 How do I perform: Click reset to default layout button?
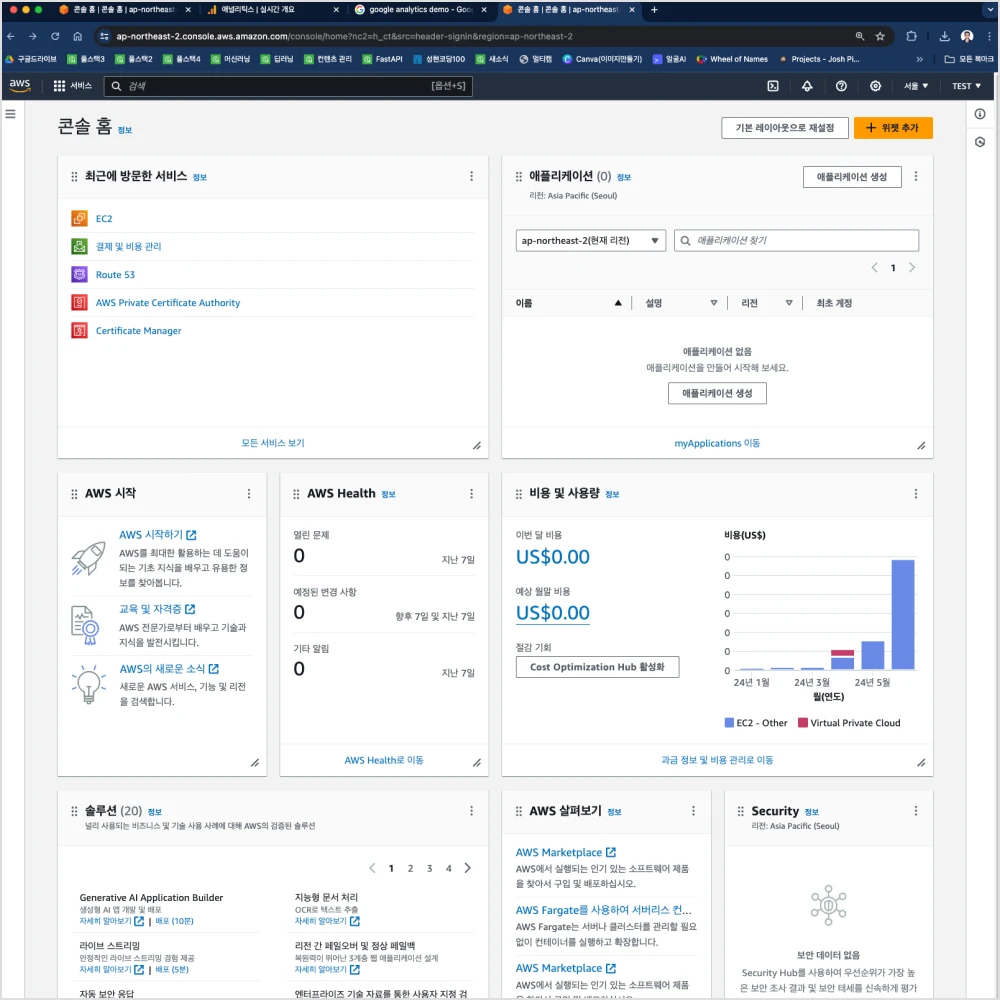[x=784, y=128]
